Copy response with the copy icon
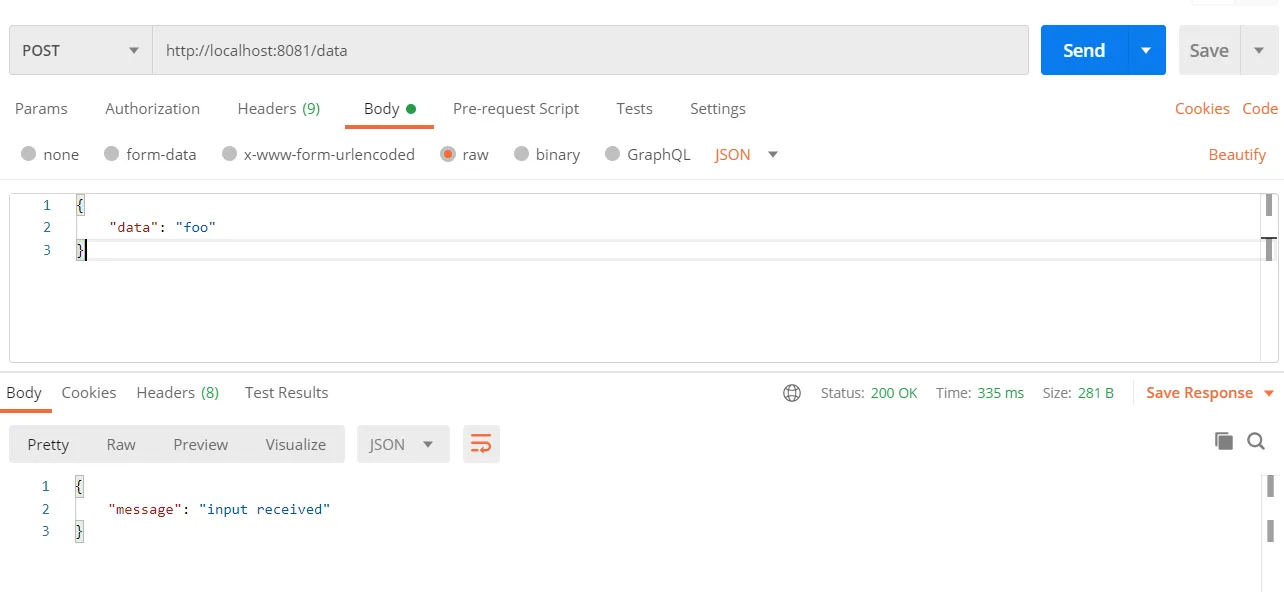The image size is (1284, 592). 1223,441
